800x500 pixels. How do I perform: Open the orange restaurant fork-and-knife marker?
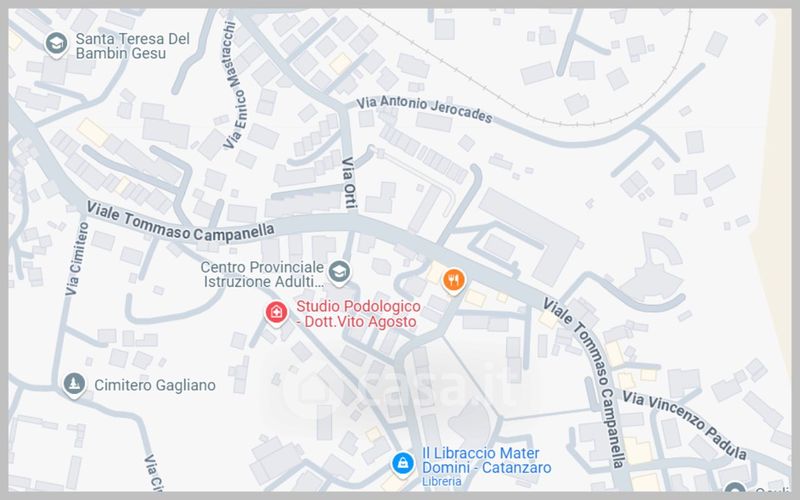(x=453, y=281)
